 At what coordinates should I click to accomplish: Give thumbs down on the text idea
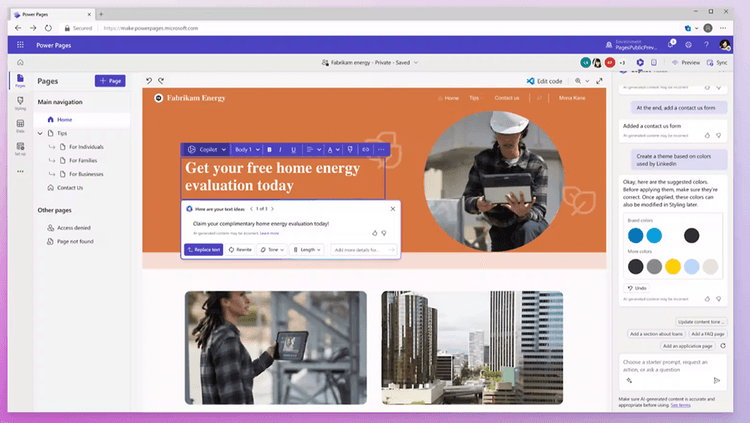coord(384,233)
